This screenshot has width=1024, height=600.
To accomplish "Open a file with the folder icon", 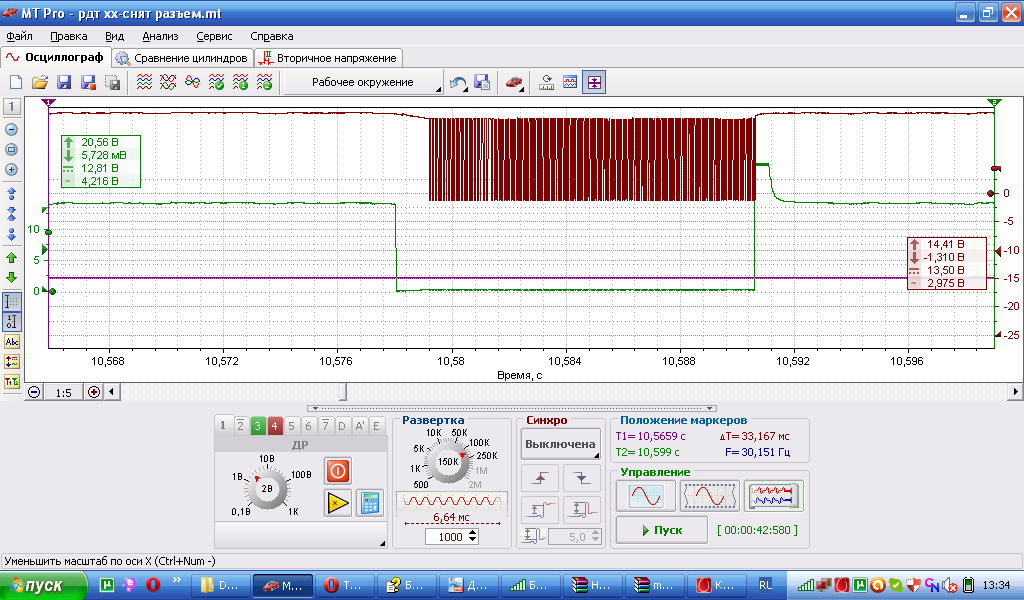I will [x=40, y=82].
